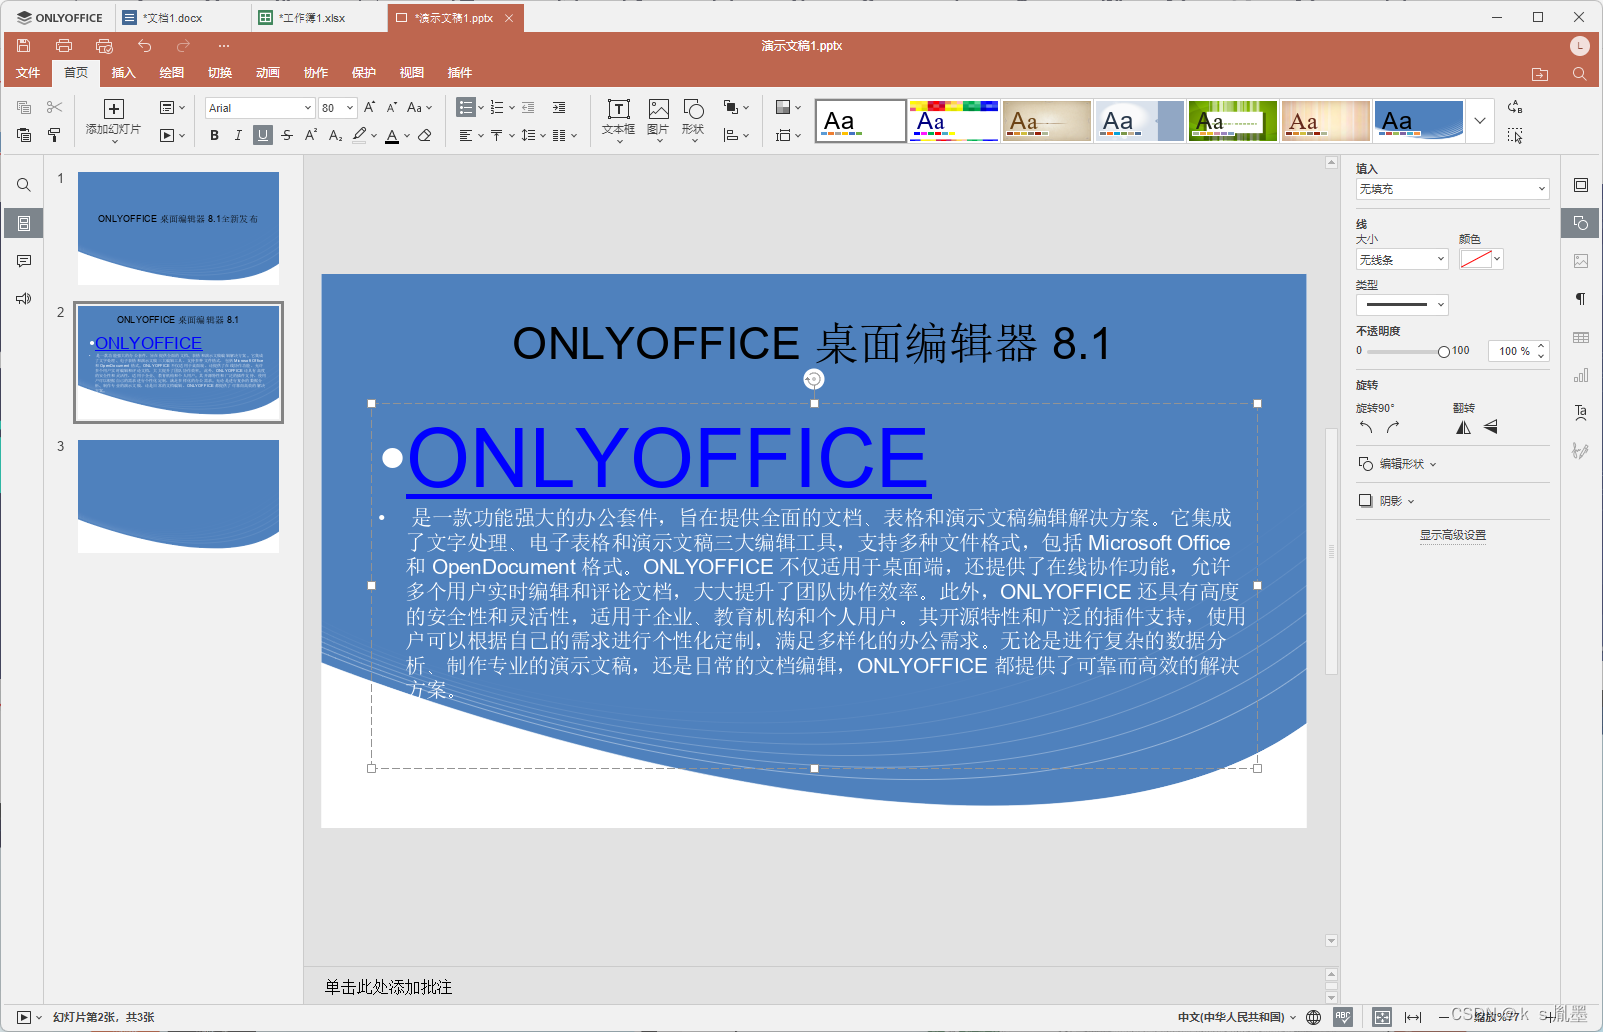
Task: Switch to the 文档1.docx document tab
Action: pyautogui.click(x=183, y=18)
